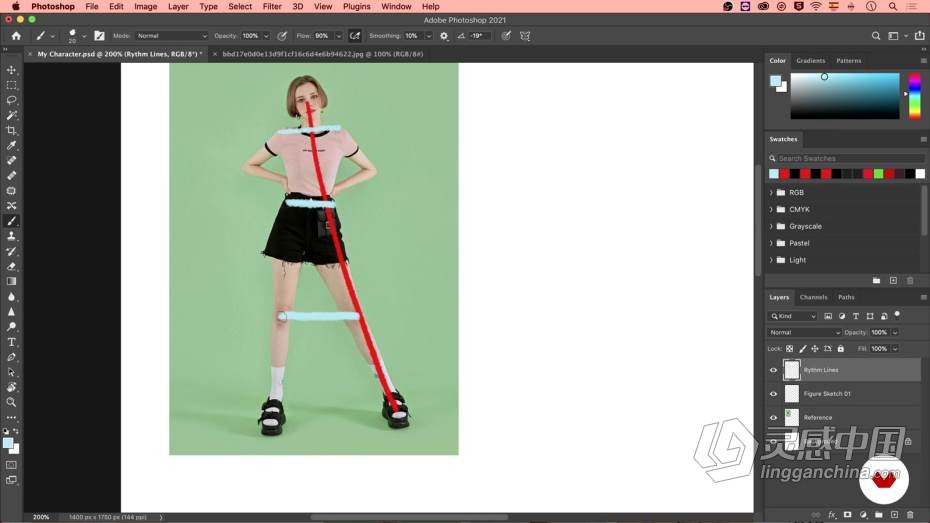Screen dimensions: 930x523
Task: Toggle lock transparent pixels
Action: pos(789,349)
